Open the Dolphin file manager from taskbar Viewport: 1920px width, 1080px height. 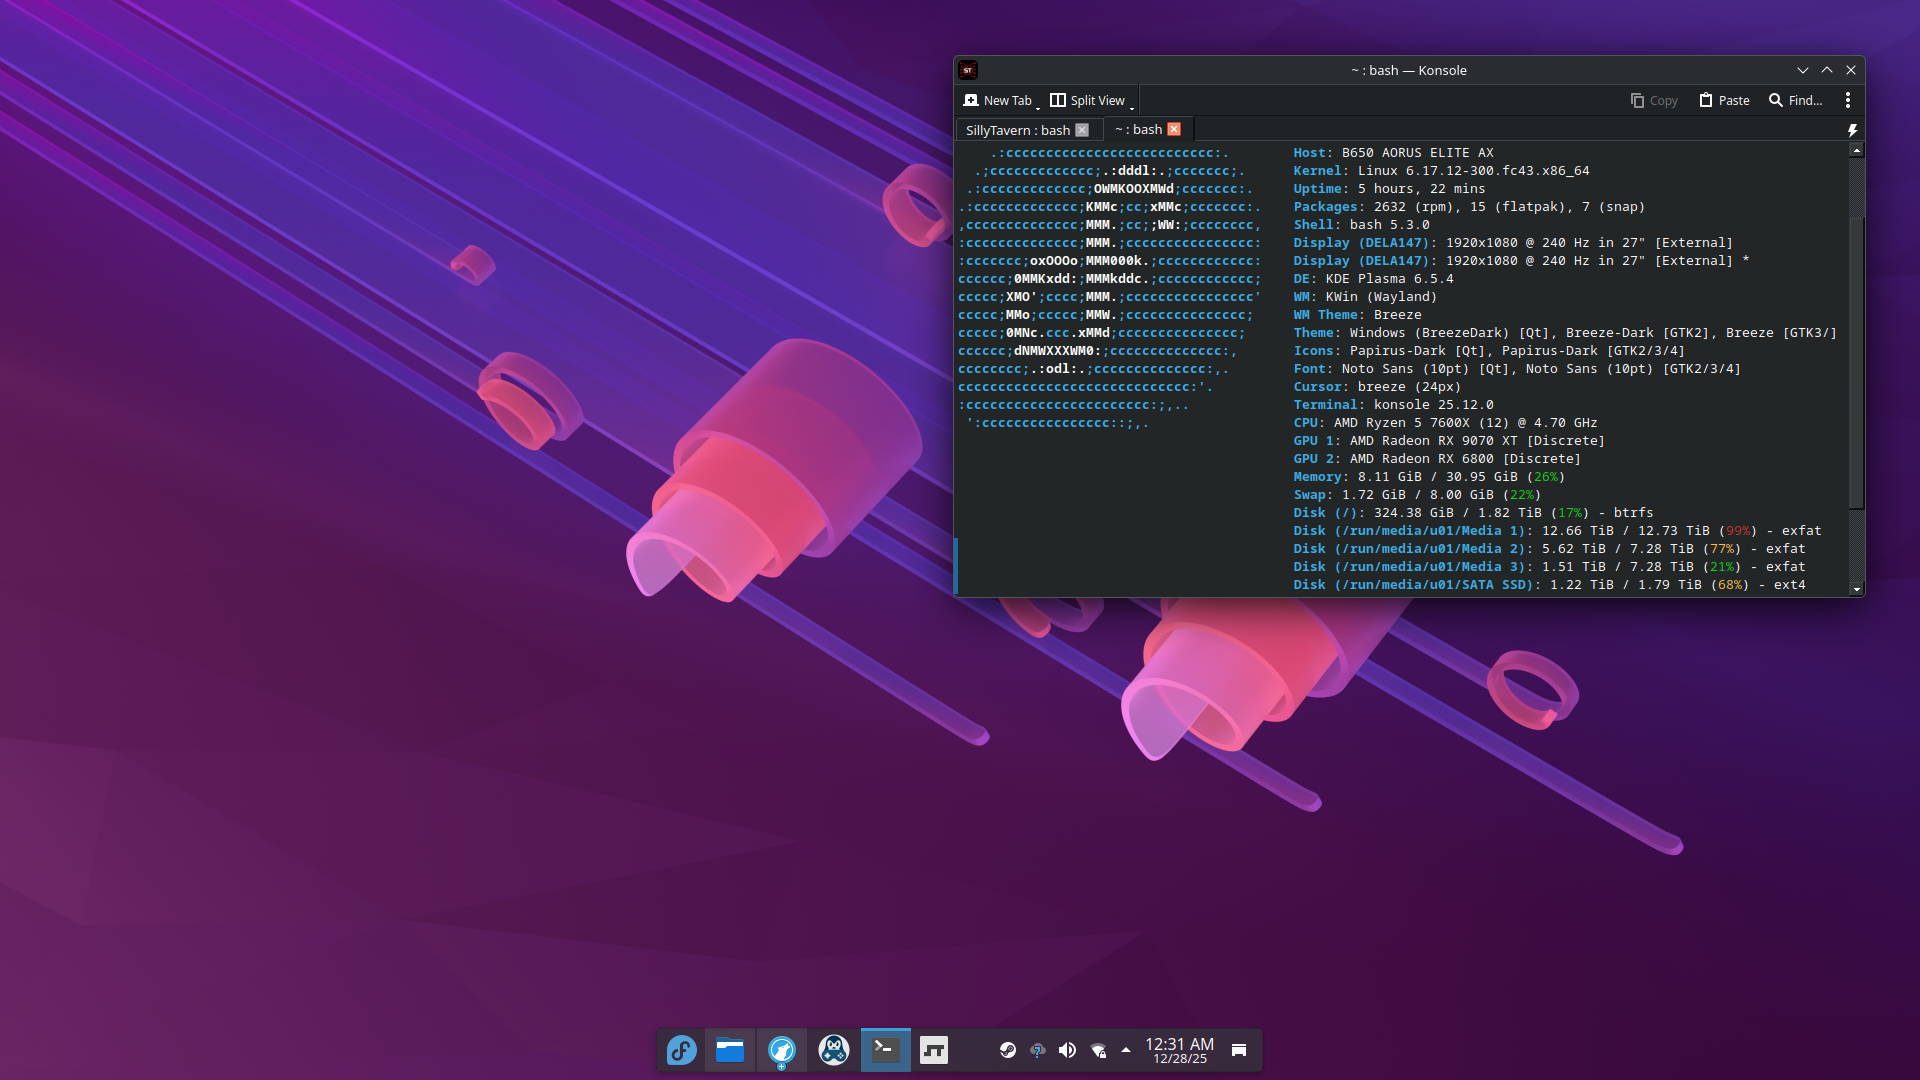(x=730, y=1050)
